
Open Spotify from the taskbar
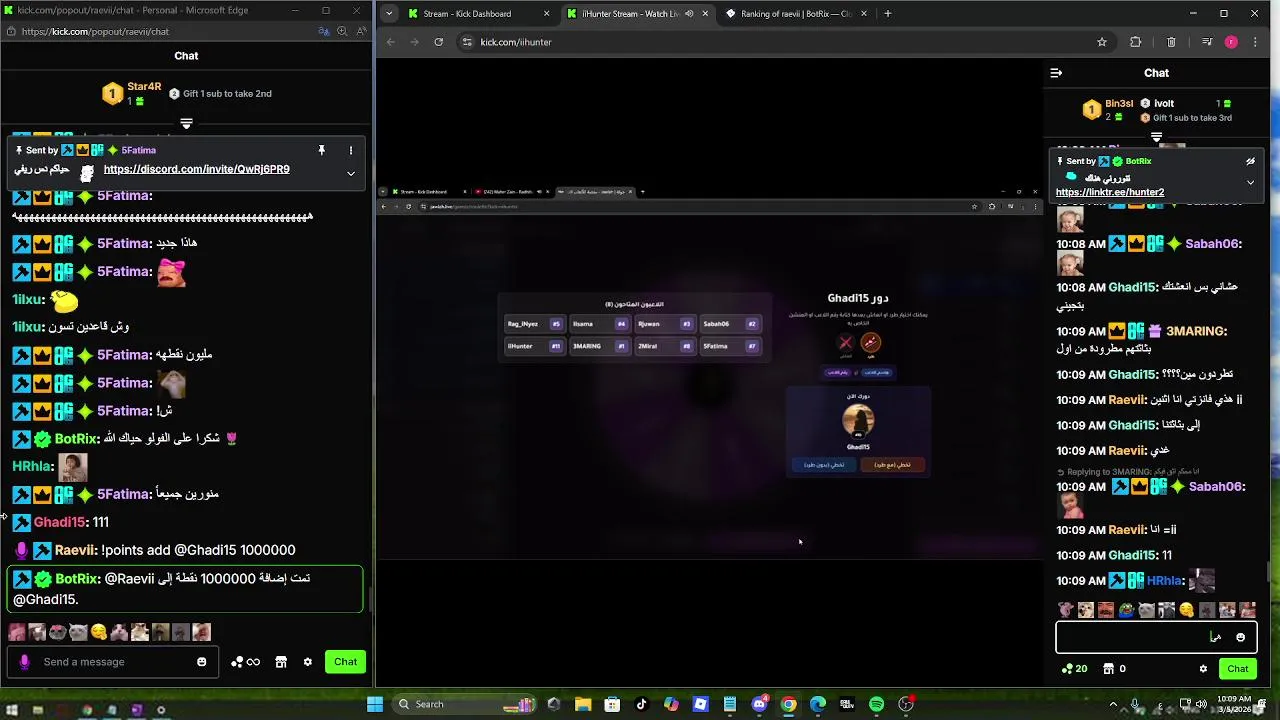876,705
